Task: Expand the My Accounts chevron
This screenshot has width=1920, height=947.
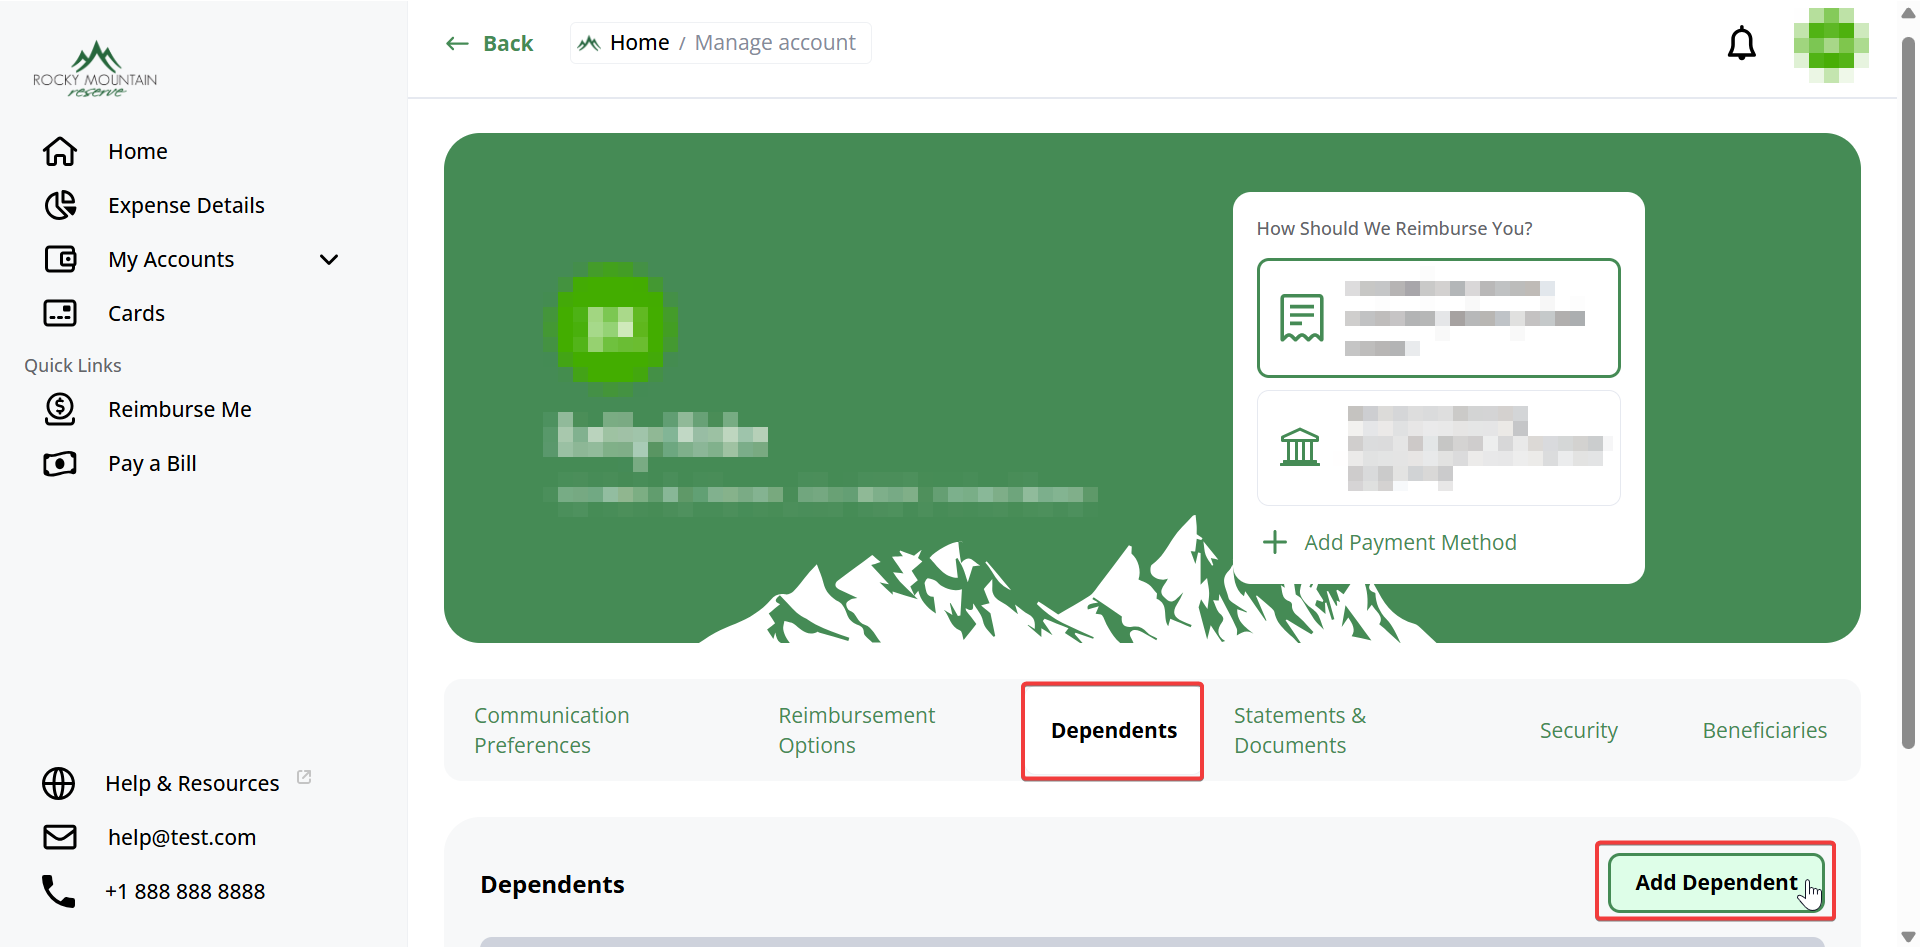Action: click(329, 259)
